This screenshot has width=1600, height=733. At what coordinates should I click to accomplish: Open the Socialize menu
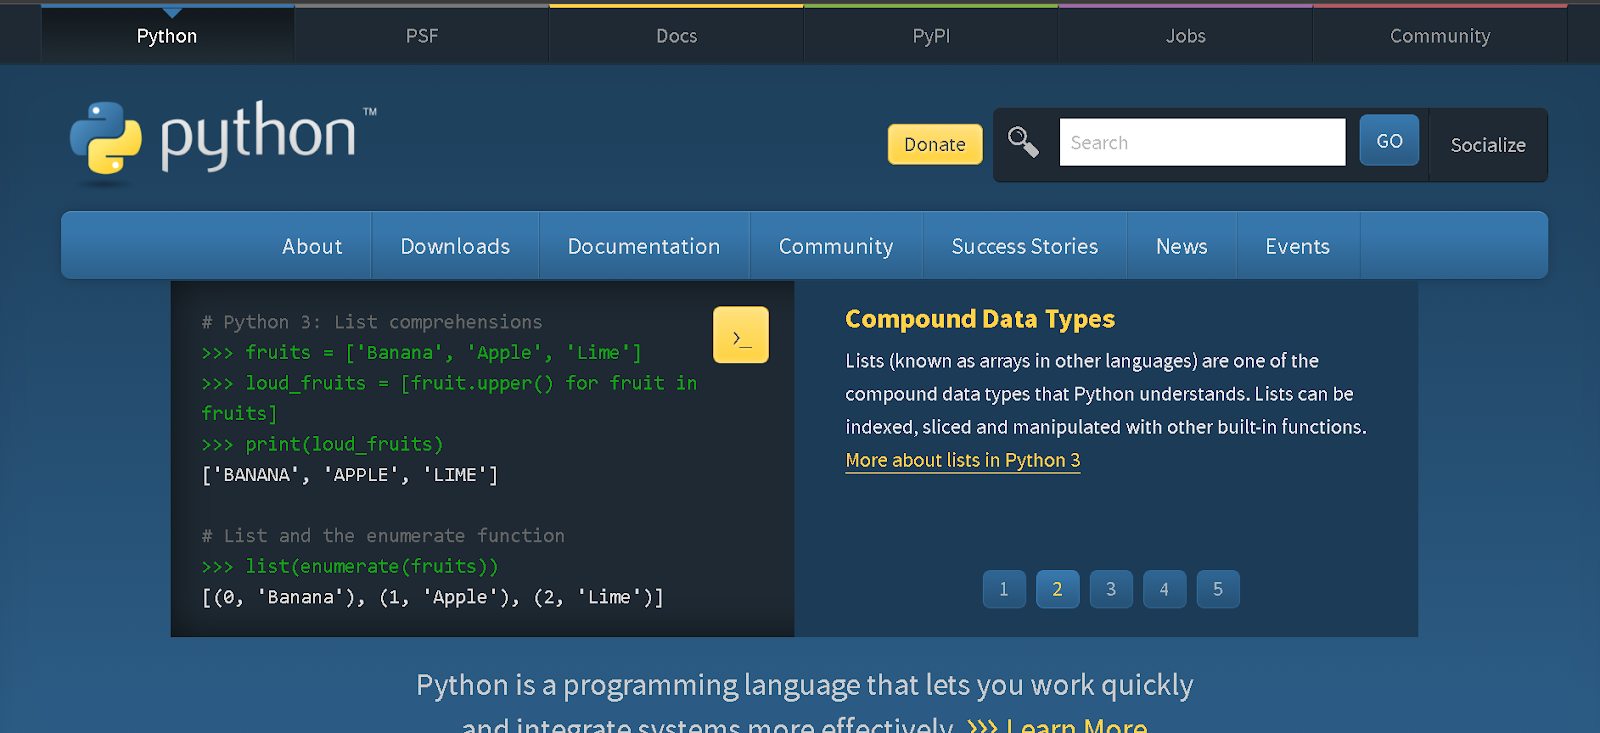[x=1488, y=145]
